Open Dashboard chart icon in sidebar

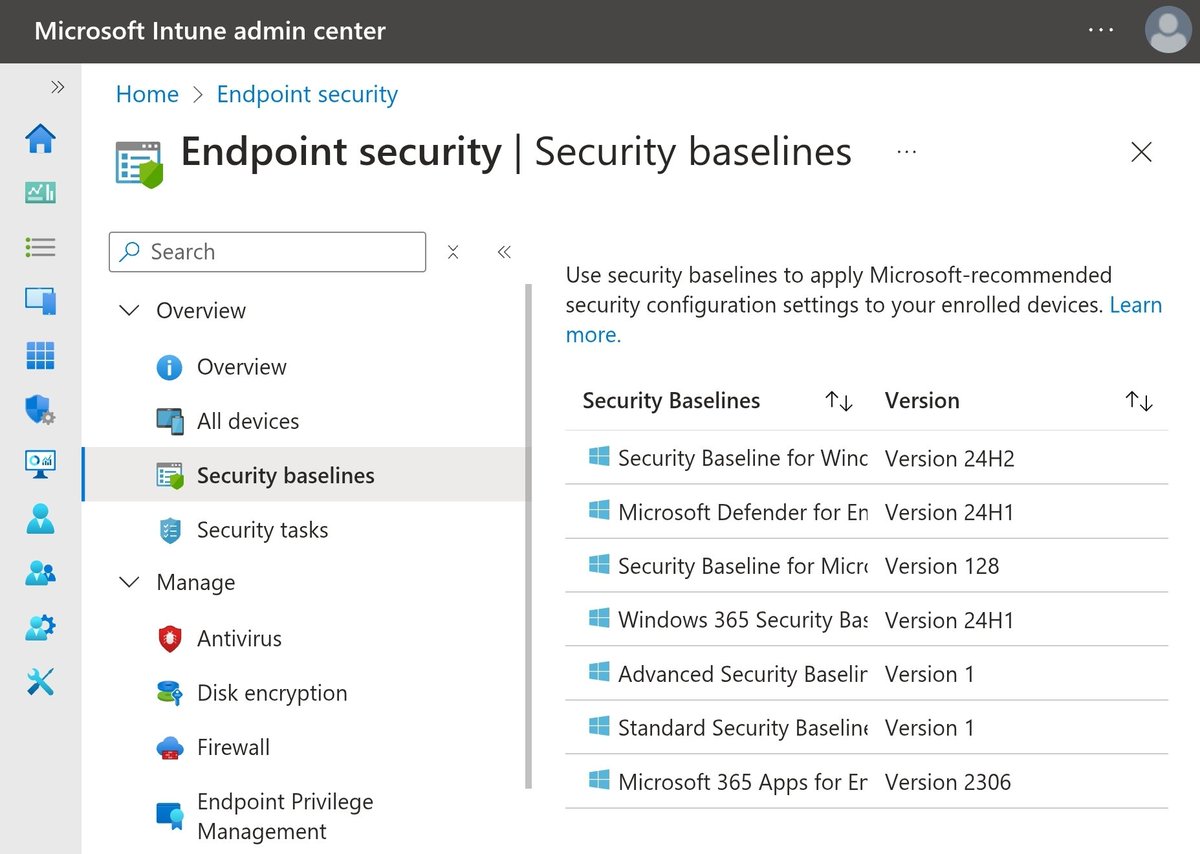[40, 192]
